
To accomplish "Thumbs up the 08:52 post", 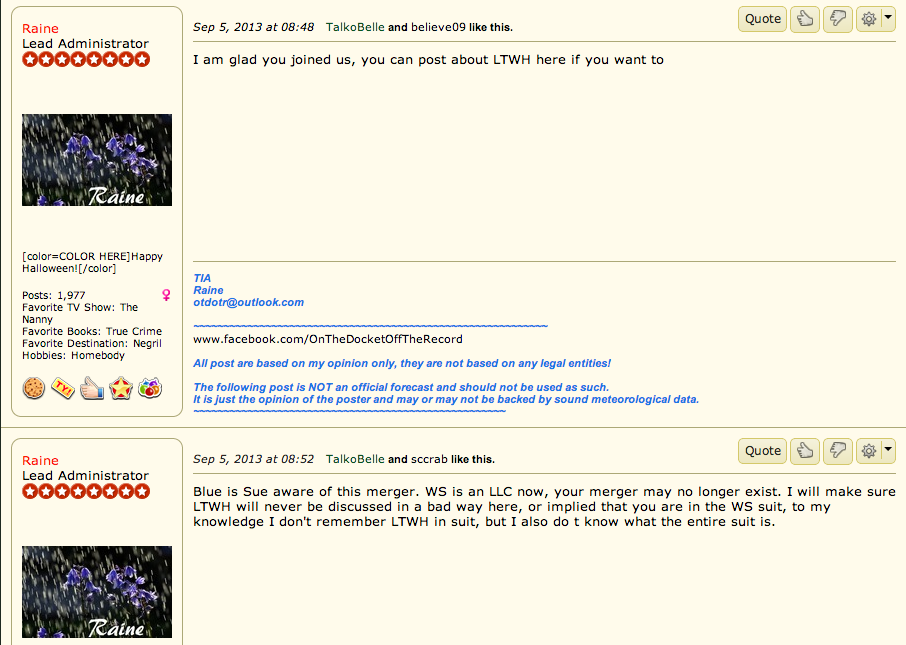I will pyautogui.click(x=805, y=451).
